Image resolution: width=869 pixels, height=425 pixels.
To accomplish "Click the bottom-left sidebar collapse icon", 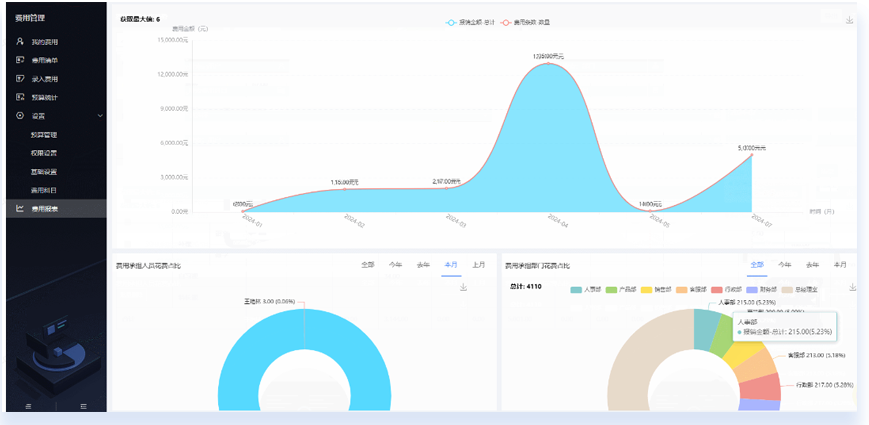I will [x=28, y=405].
